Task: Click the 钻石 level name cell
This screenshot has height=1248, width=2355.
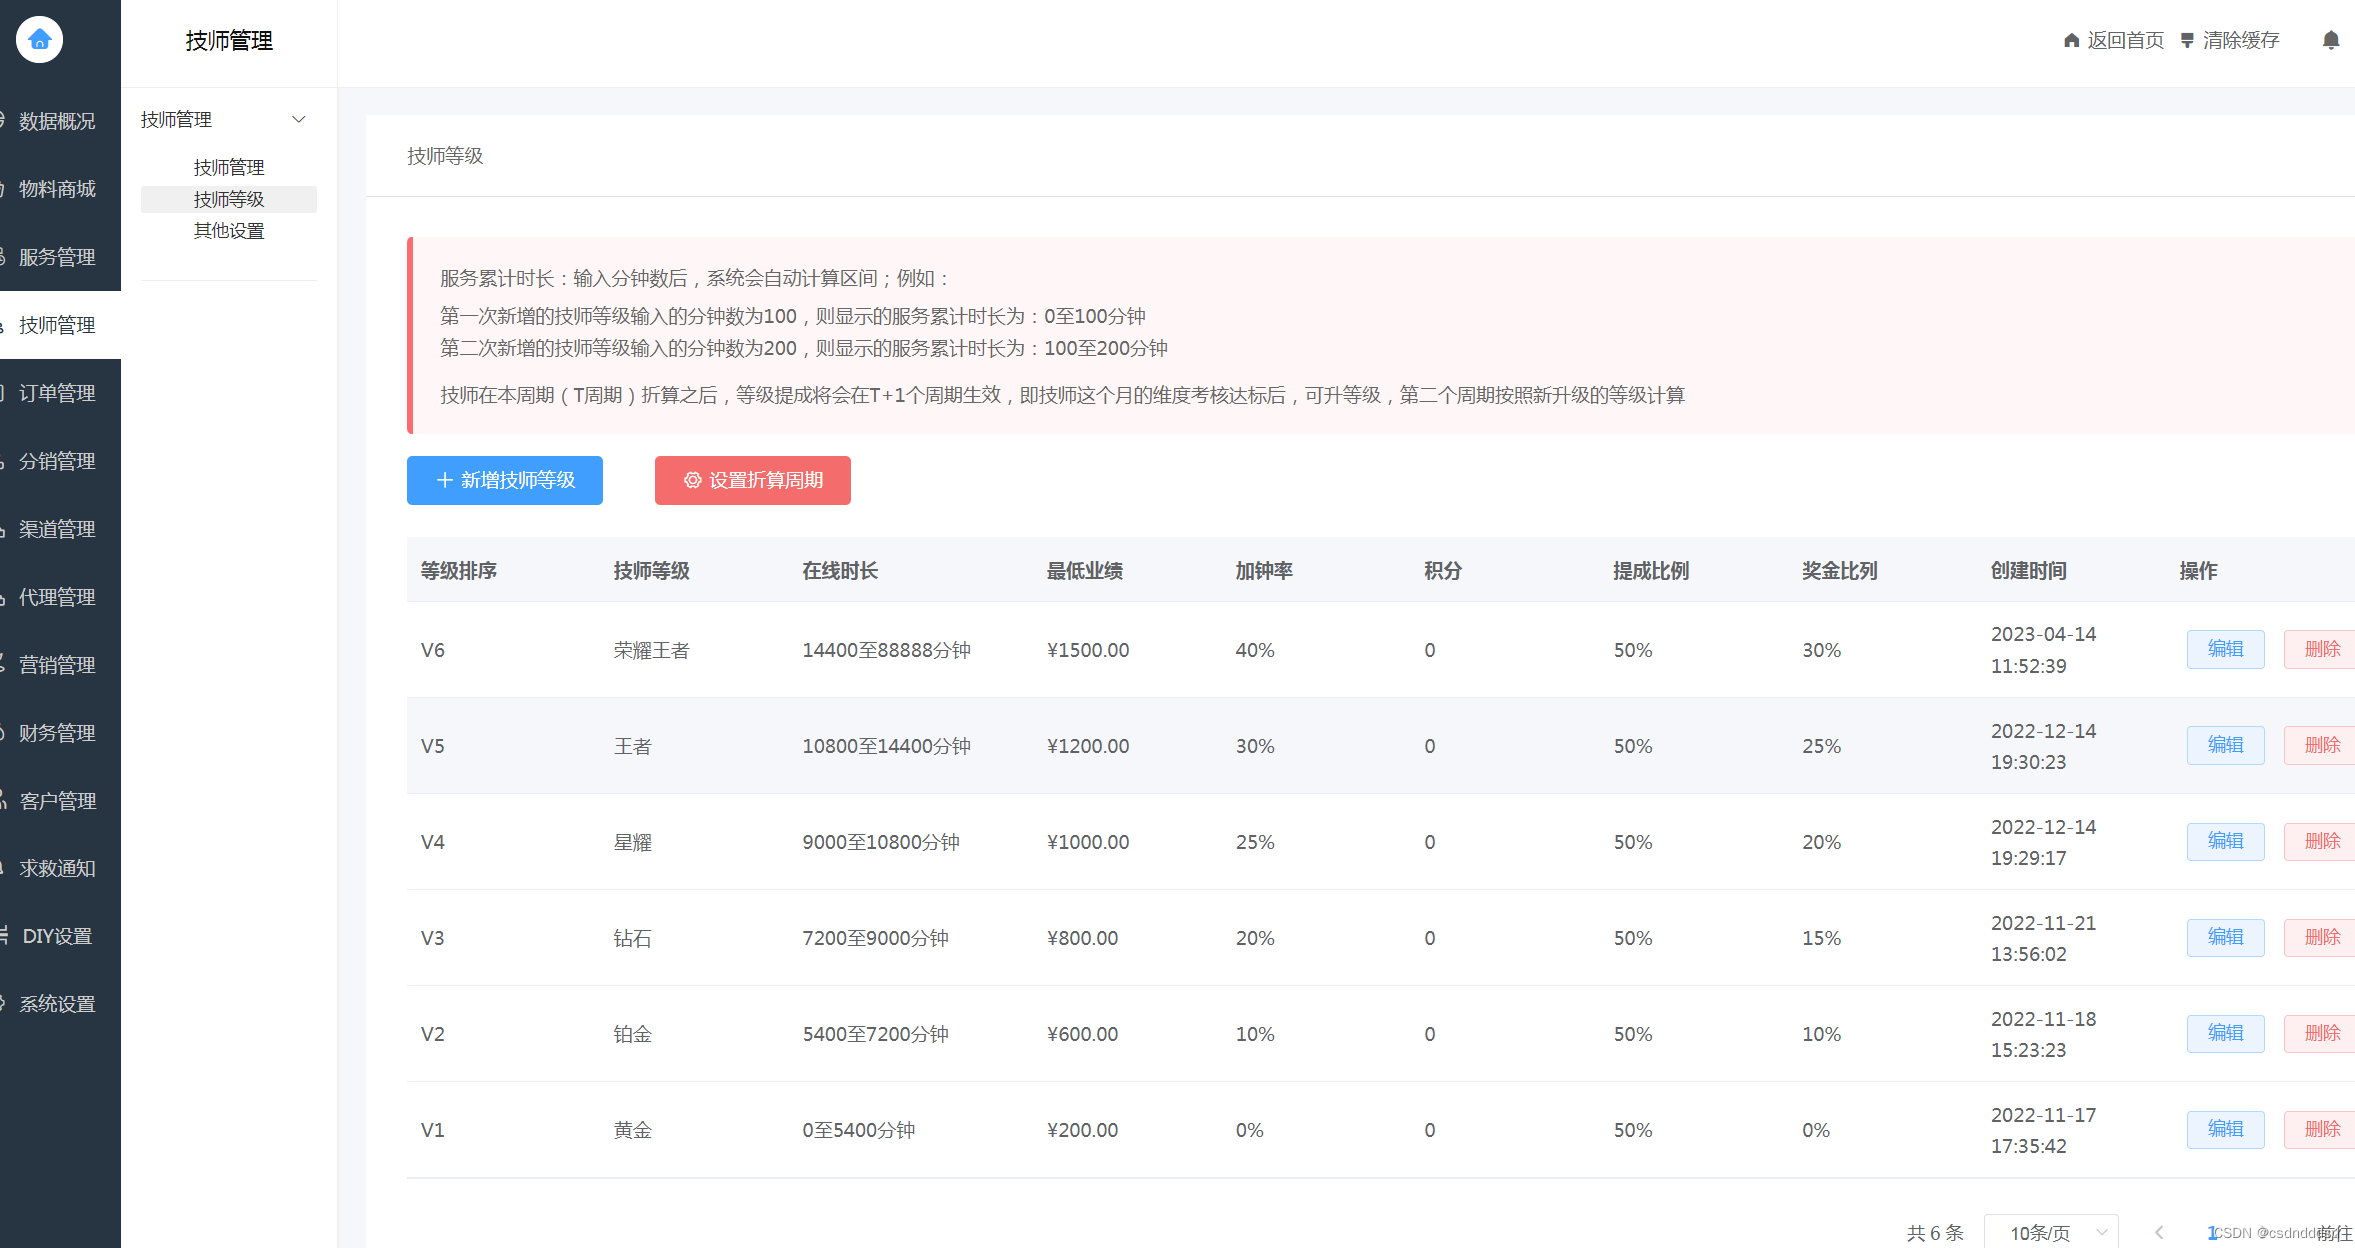Action: coord(632,938)
